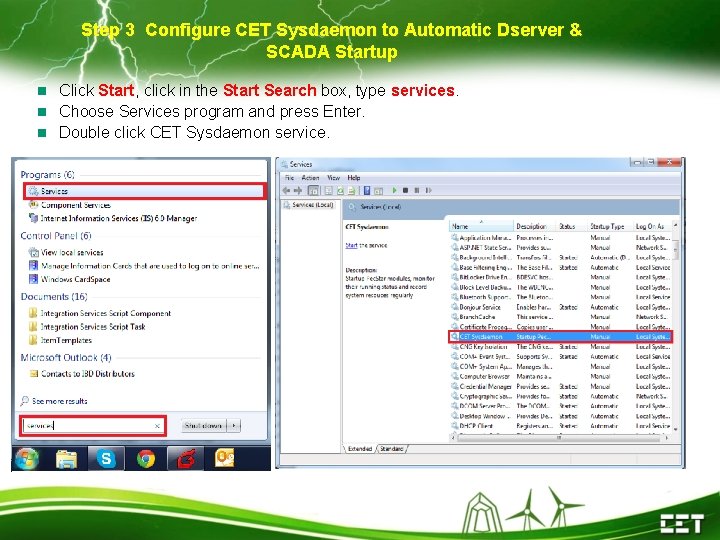Sort by Startup Type column header

[x=610, y=226]
